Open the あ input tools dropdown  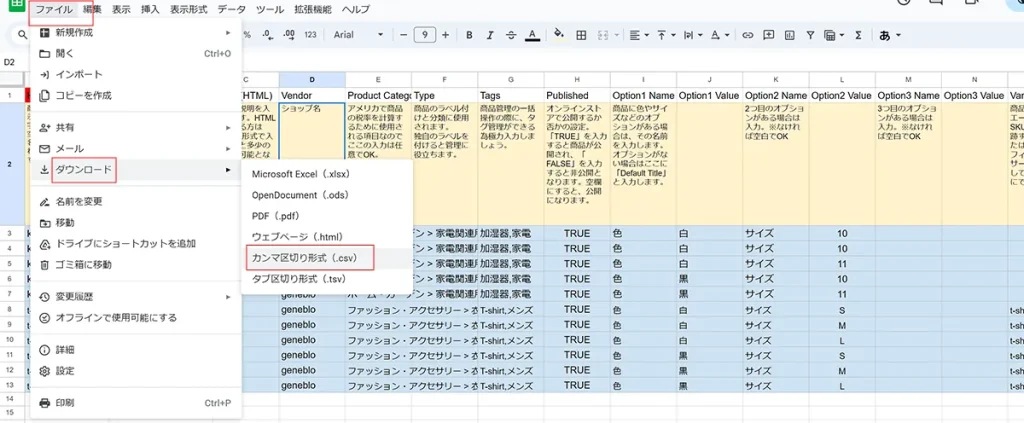(x=890, y=35)
